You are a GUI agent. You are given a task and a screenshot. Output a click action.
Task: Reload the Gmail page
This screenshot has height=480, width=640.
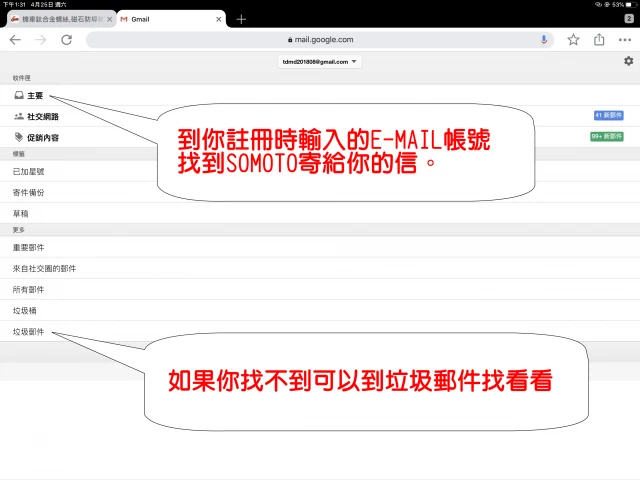pyautogui.click(x=67, y=40)
